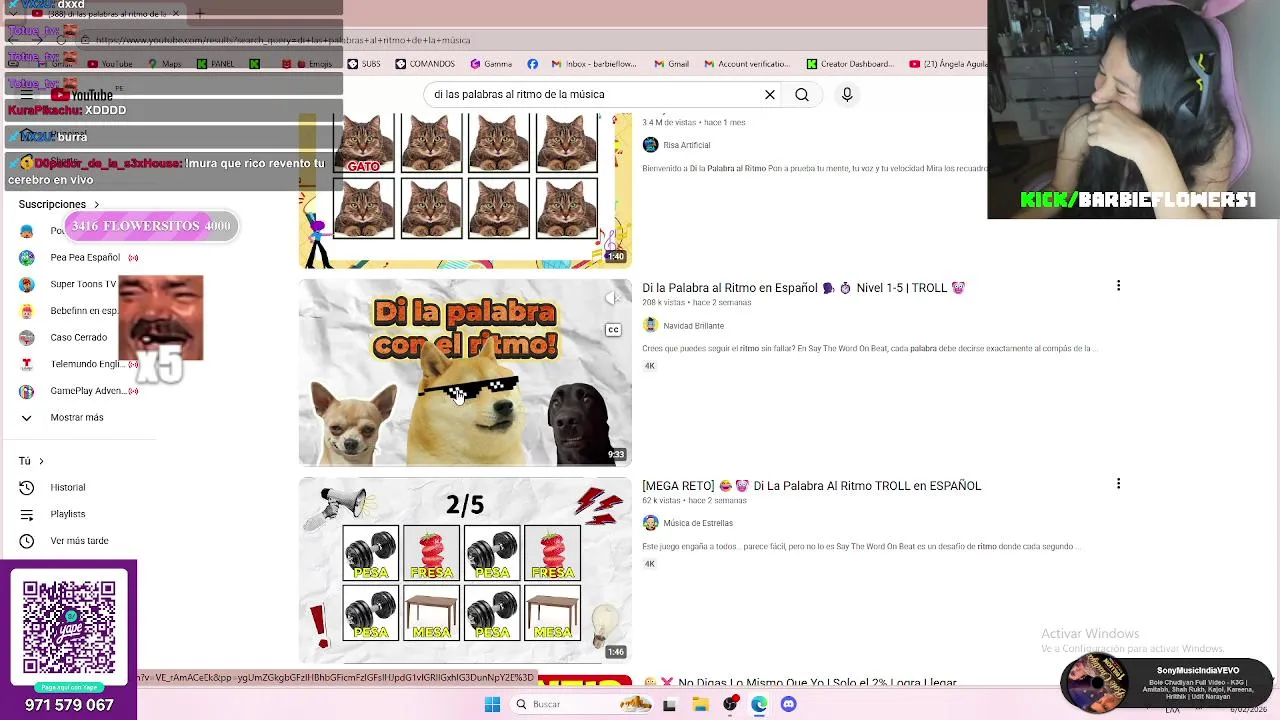1280x720 pixels.
Task: Open Task View on taskbar
Action: [669, 704]
